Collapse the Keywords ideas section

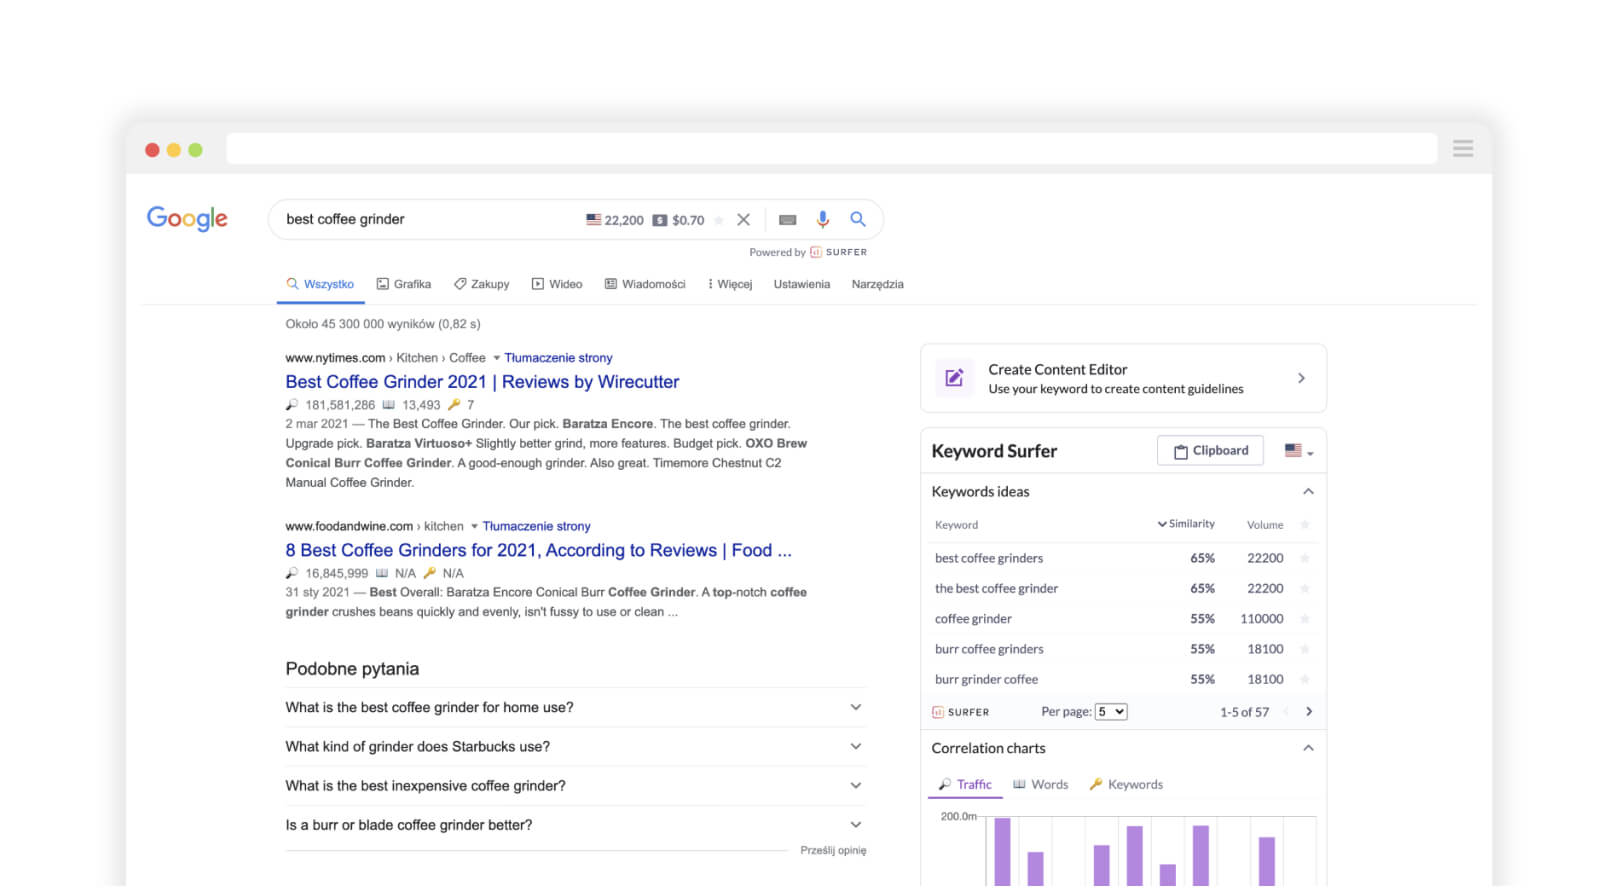click(1307, 492)
